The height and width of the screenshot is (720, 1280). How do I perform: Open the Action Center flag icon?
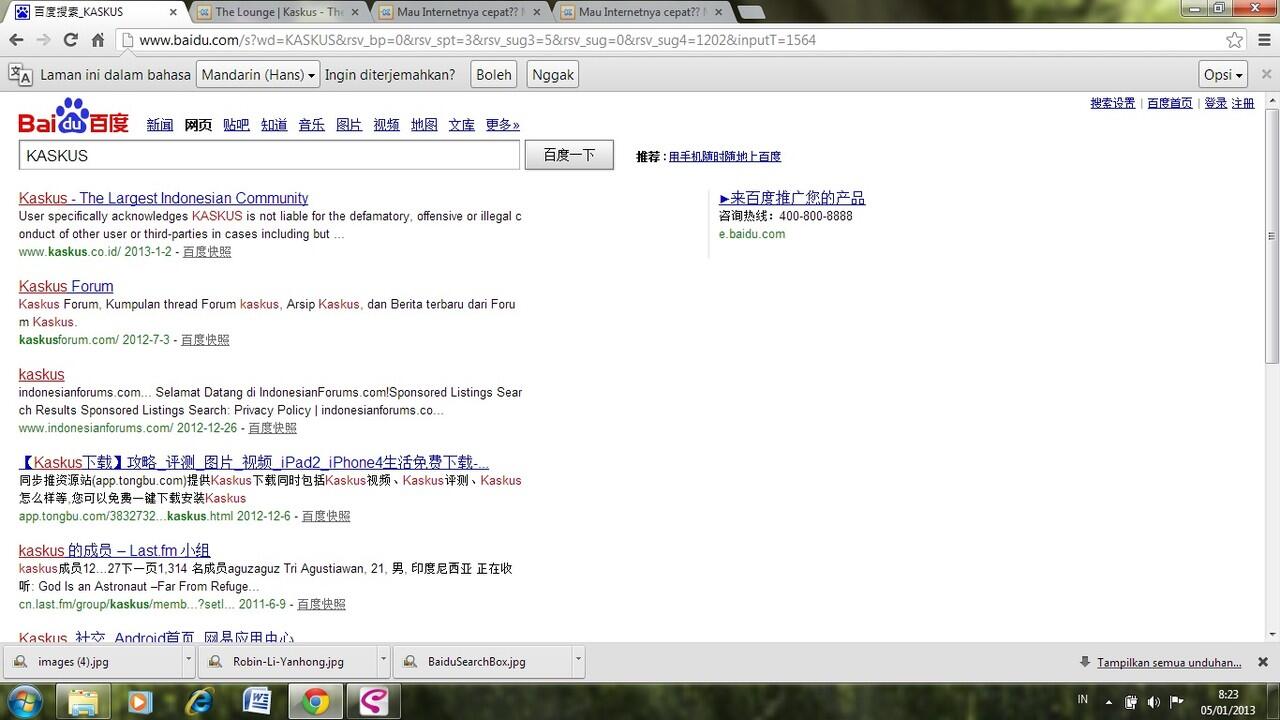[1177, 702]
